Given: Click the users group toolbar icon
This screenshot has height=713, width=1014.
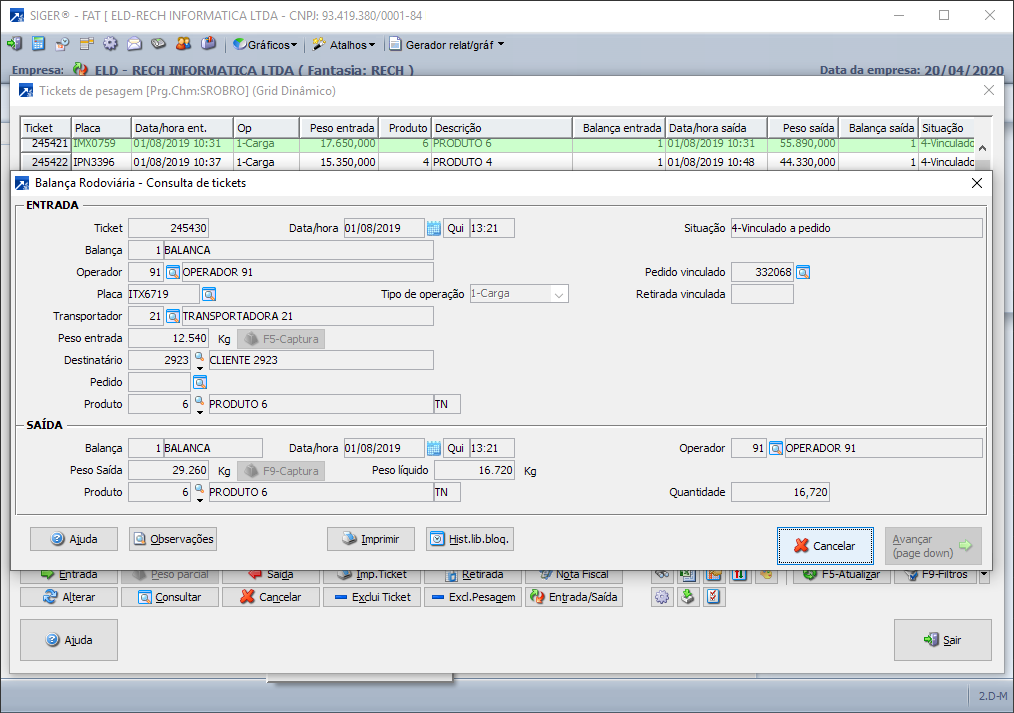Looking at the screenshot, I should (x=183, y=44).
